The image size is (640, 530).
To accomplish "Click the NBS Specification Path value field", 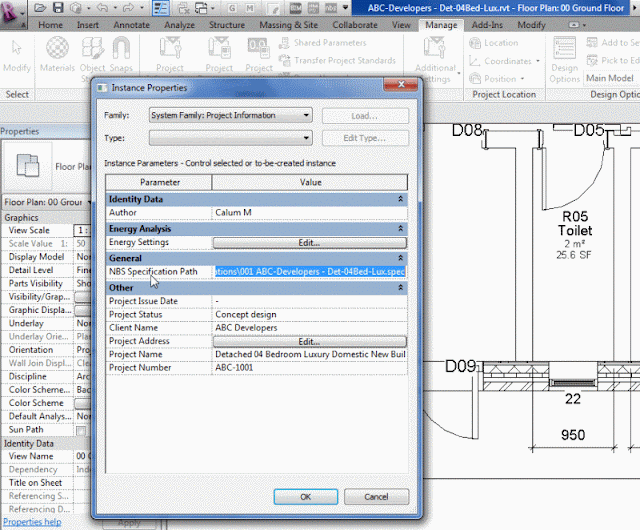I will (309, 272).
